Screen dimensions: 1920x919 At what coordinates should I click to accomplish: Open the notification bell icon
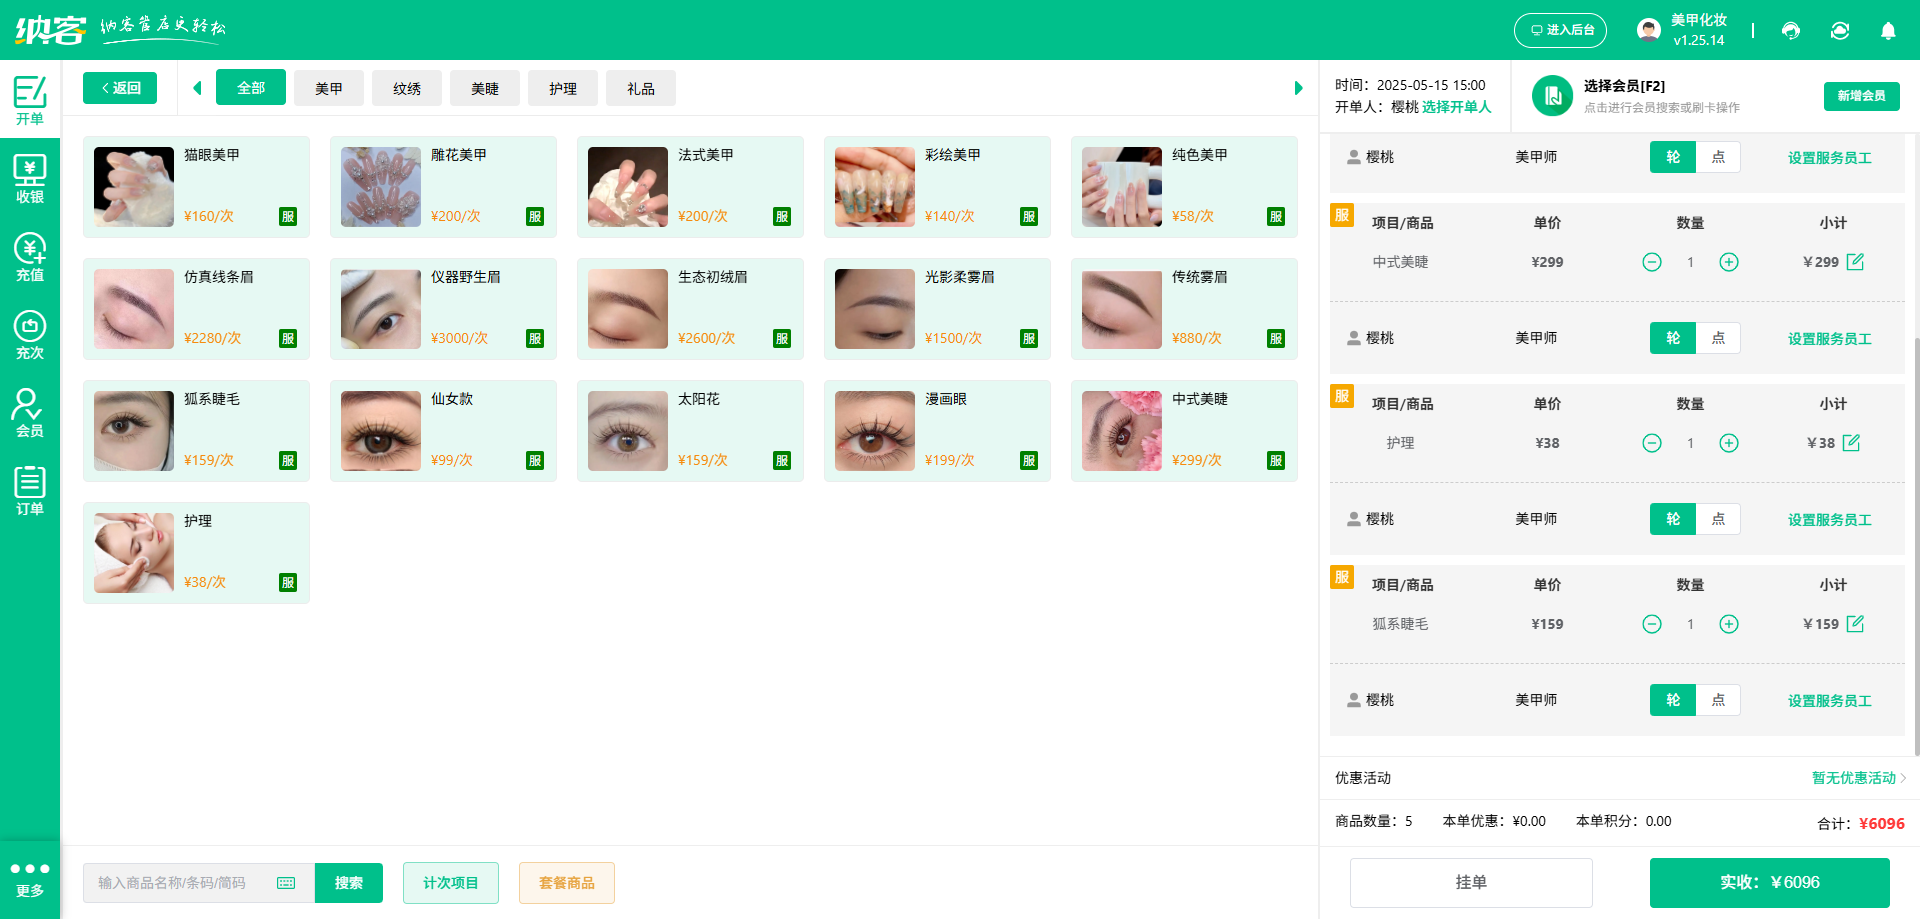pyautogui.click(x=1888, y=30)
